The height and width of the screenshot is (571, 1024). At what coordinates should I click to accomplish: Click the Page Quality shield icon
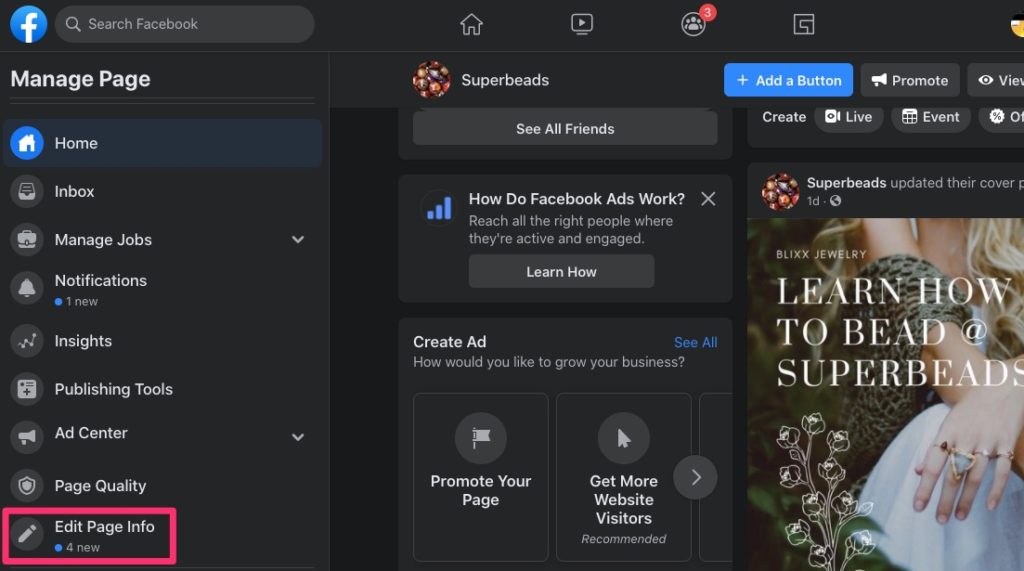tap(27, 485)
